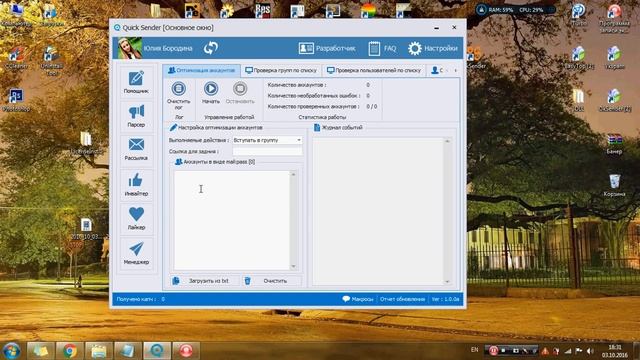The height and width of the screenshot is (360, 640).
Task: Open the Windows Start menu
Action: [x=11, y=351]
